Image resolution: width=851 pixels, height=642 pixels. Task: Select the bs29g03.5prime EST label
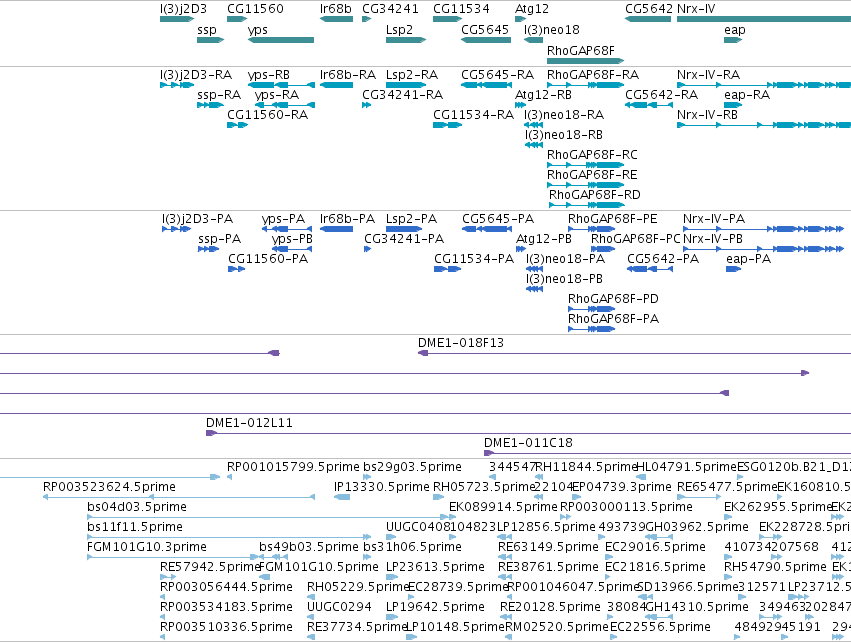tap(412, 467)
